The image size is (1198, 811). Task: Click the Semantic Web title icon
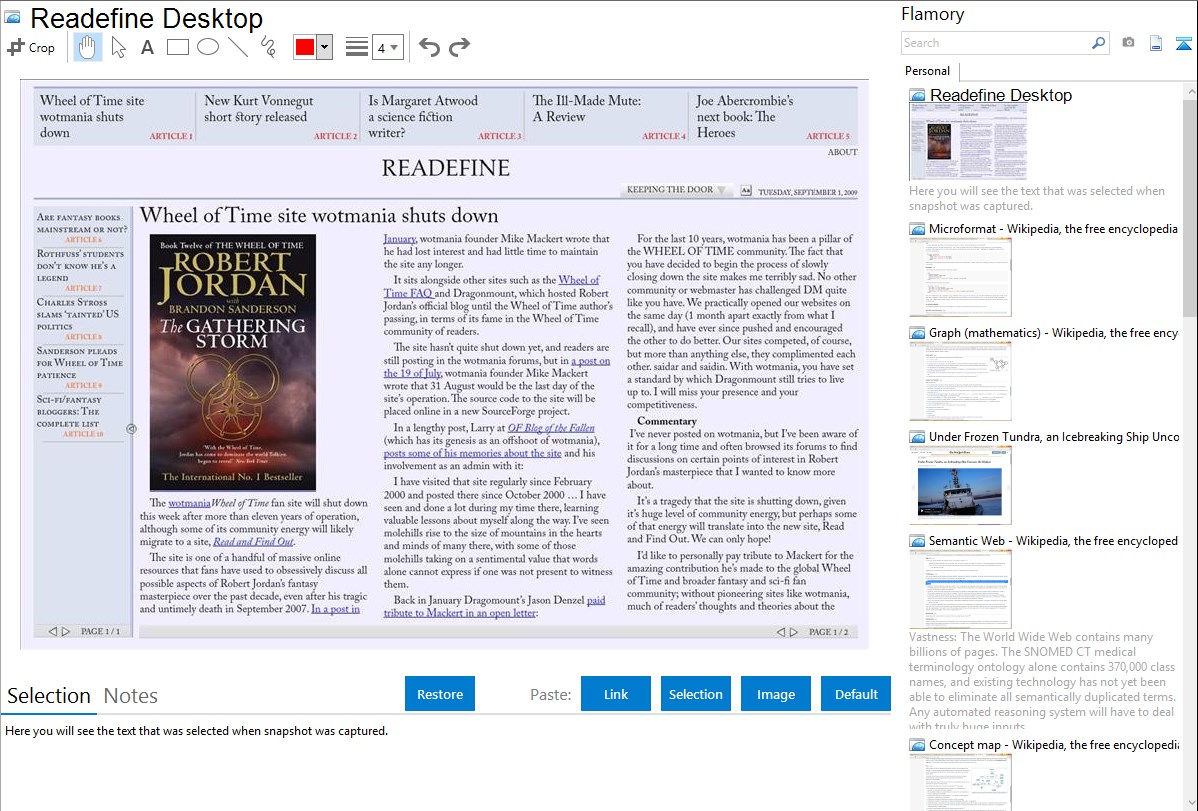[x=917, y=541]
